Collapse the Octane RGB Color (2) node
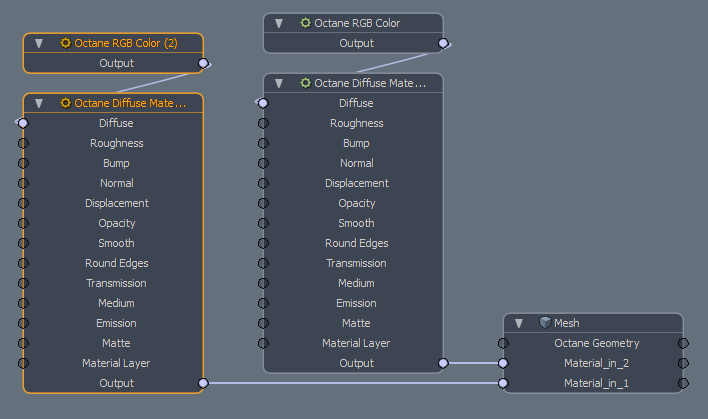This screenshot has height=419, width=708. coord(39,43)
